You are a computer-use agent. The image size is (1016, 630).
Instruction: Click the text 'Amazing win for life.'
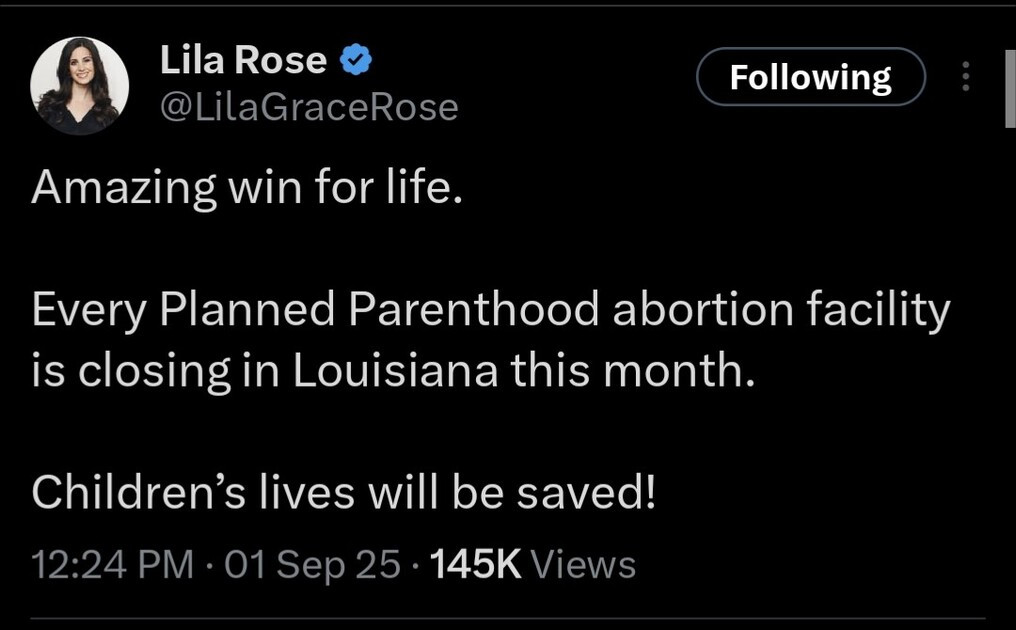(247, 187)
